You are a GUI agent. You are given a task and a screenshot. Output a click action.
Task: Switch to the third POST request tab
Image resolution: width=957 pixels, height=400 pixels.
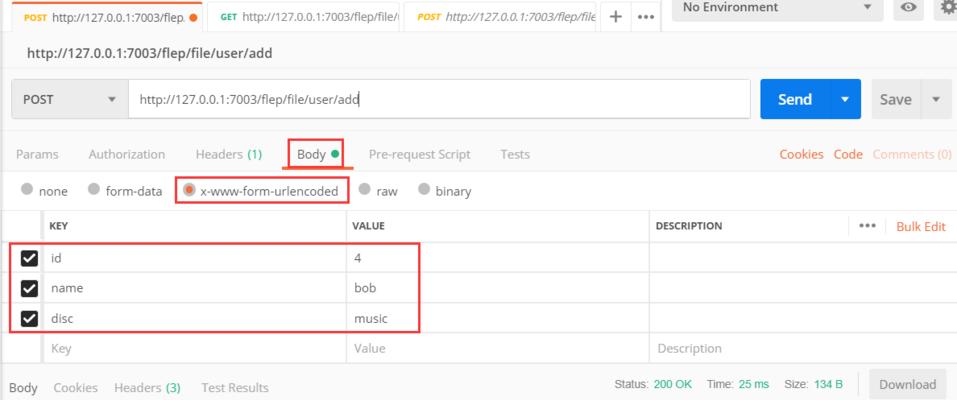(500, 17)
